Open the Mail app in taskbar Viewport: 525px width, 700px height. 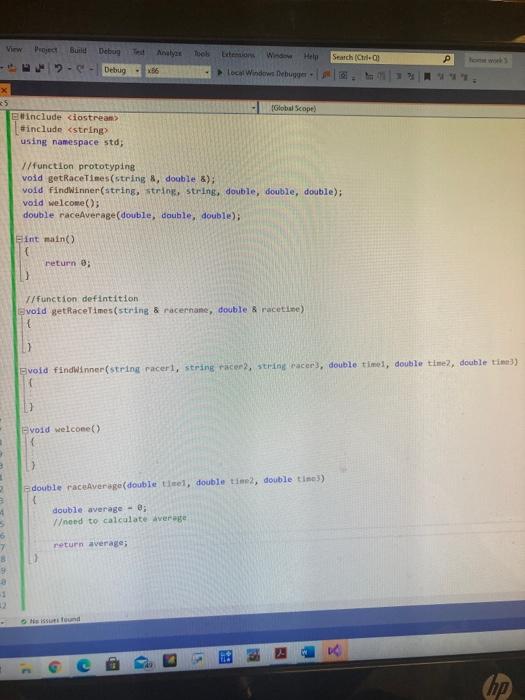click(142, 662)
